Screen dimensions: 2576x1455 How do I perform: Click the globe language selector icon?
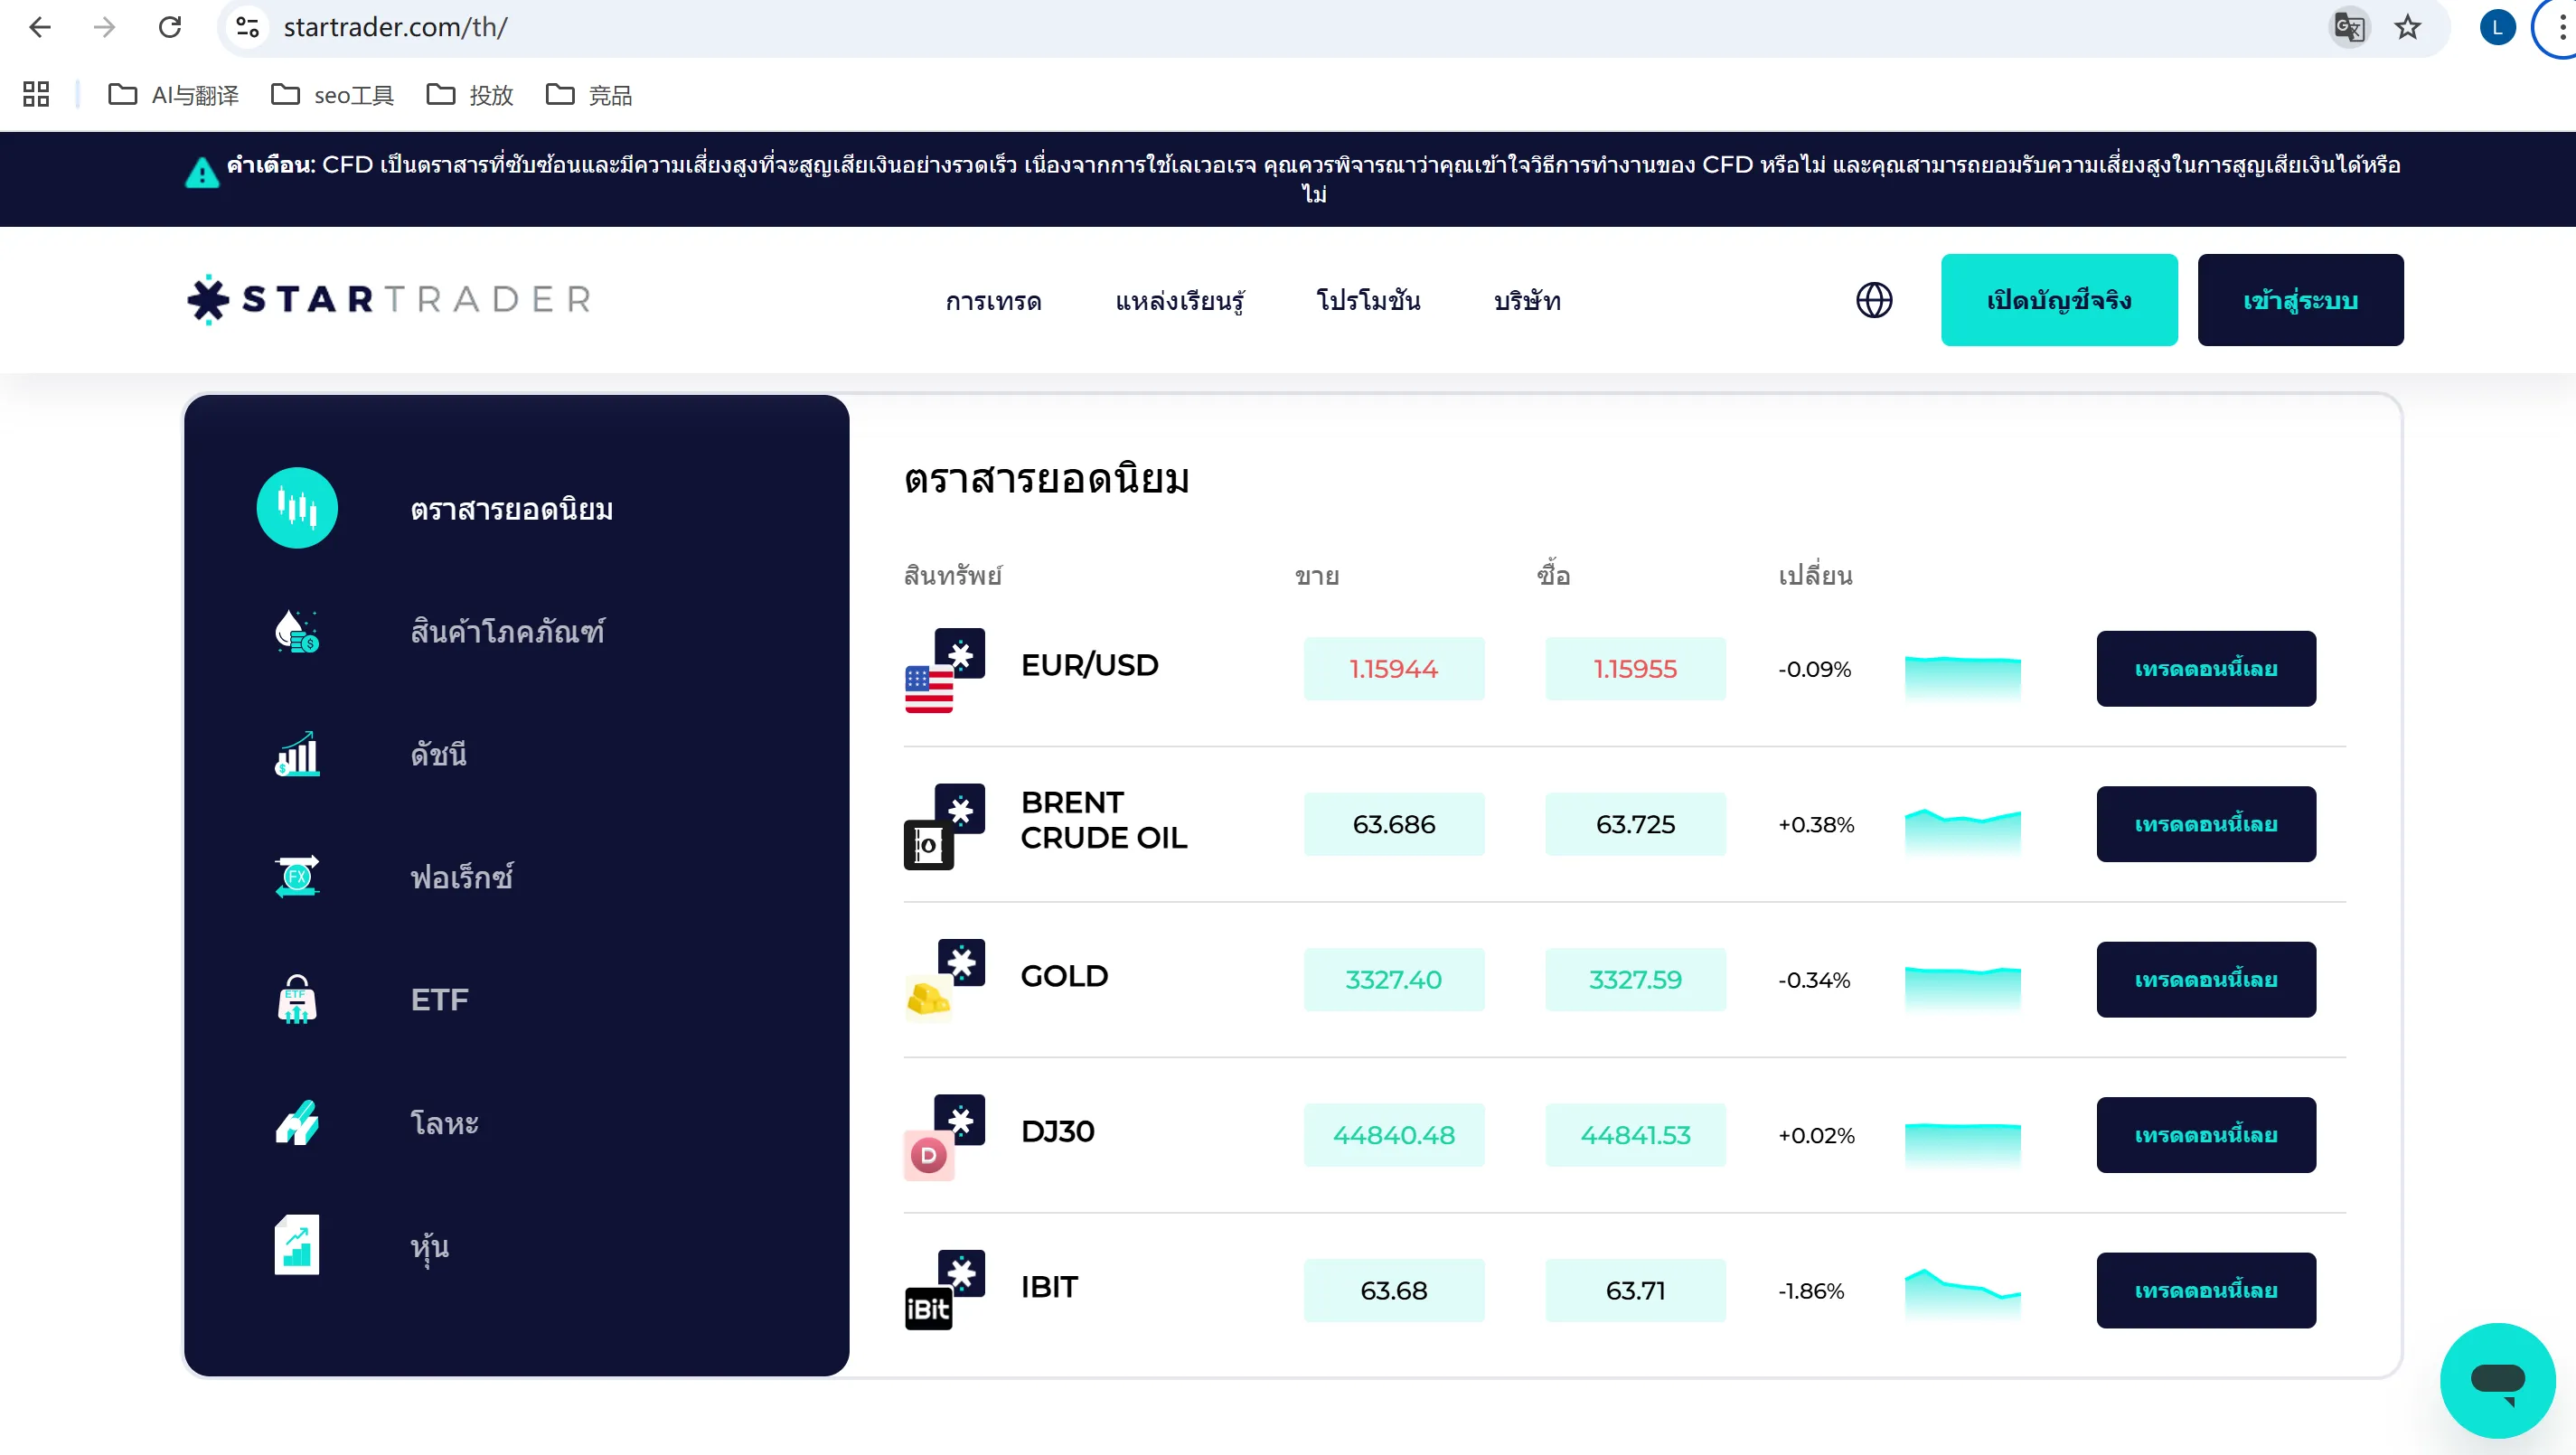coord(1874,300)
